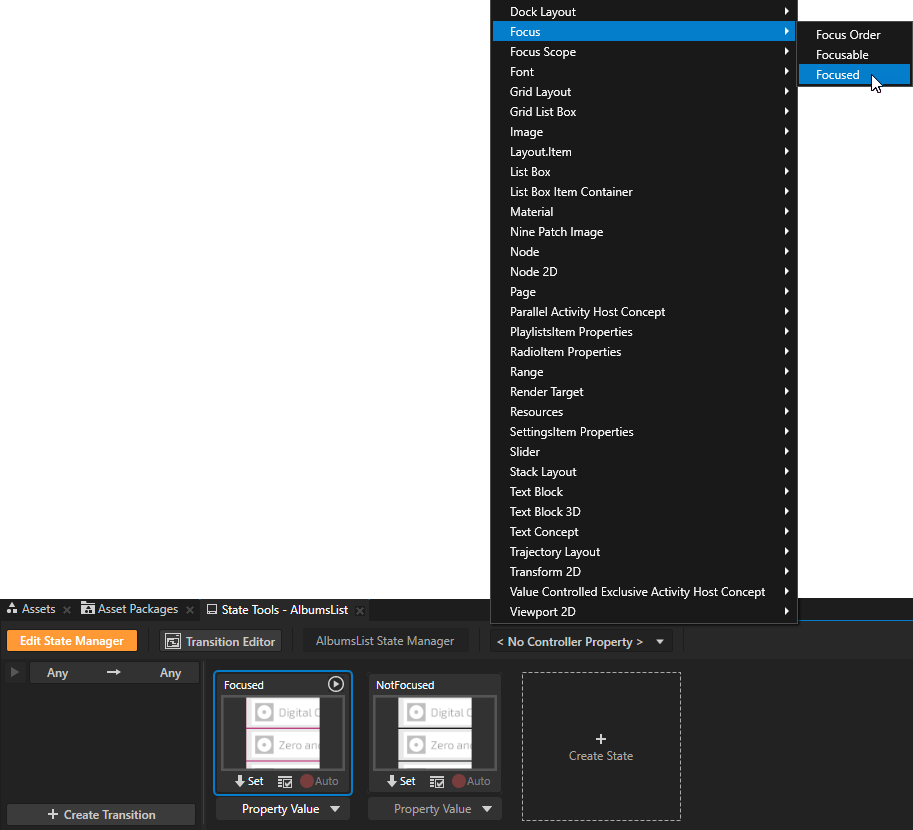Click Set icon on NotFocused state

pyautogui.click(x=401, y=781)
